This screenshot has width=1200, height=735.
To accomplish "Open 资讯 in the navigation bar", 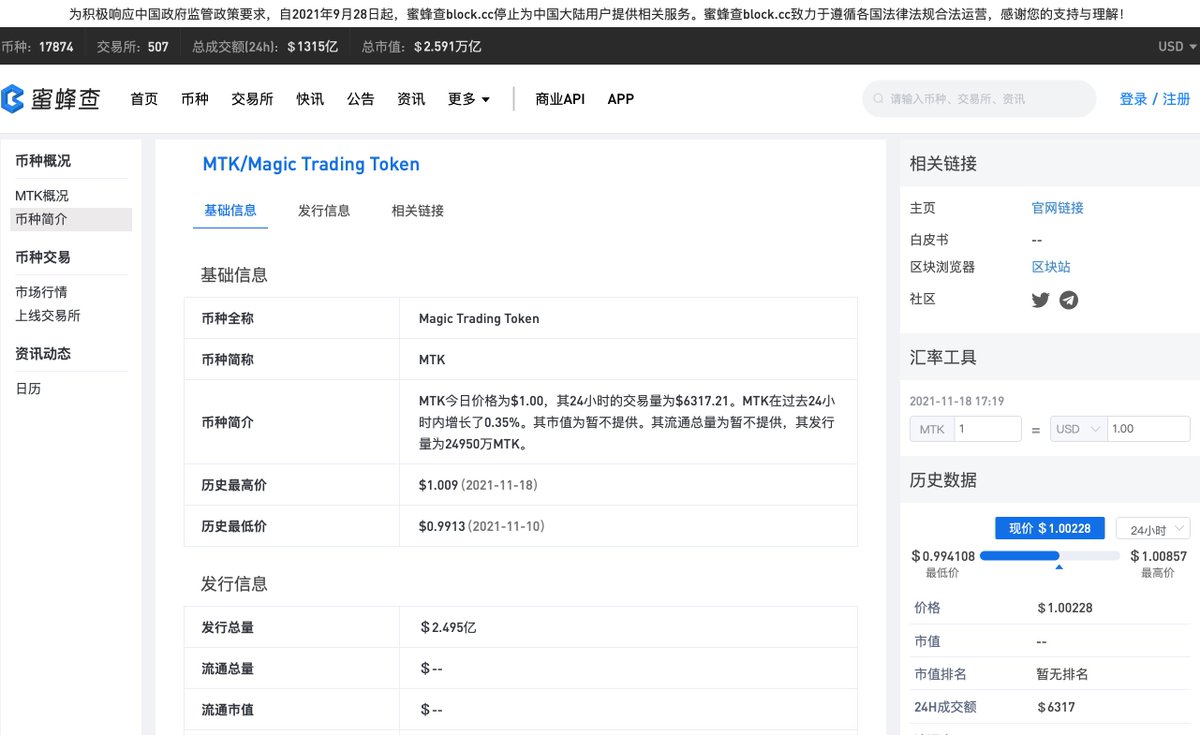I will coord(411,99).
